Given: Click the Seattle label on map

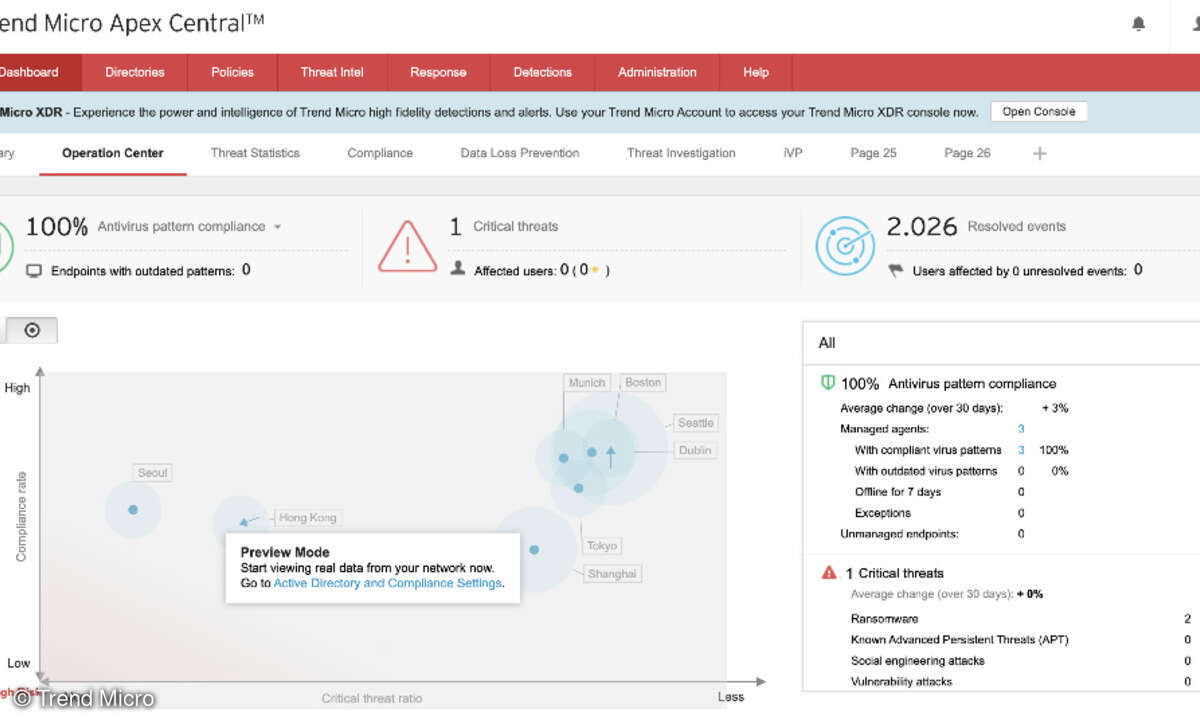Looking at the screenshot, I should pyautogui.click(x=695, y=423).
